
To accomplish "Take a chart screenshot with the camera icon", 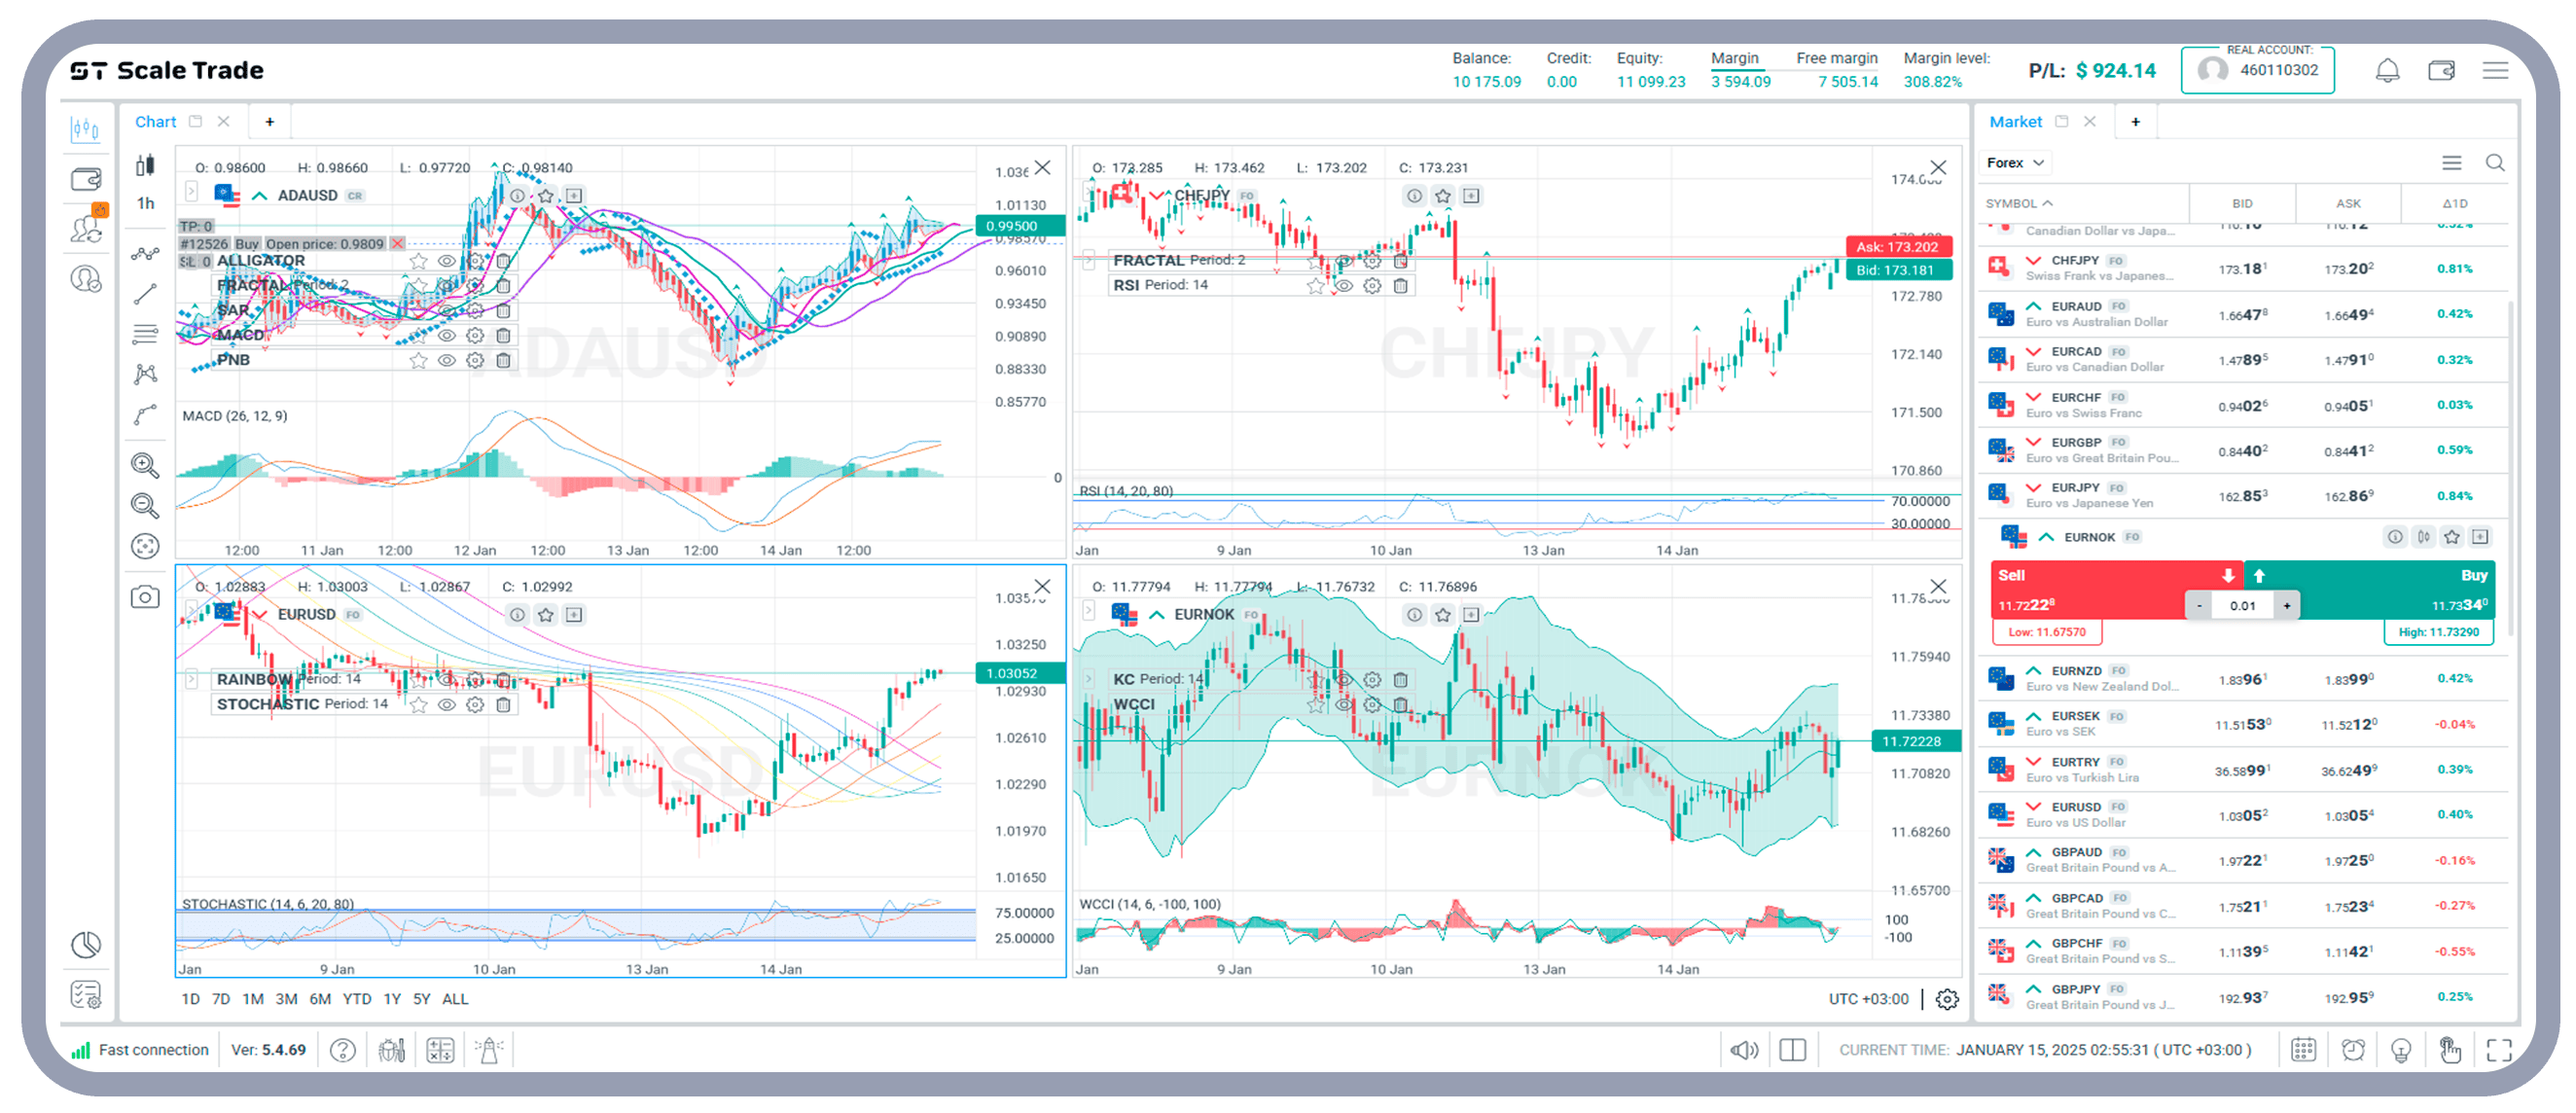I will coord(145,596).
